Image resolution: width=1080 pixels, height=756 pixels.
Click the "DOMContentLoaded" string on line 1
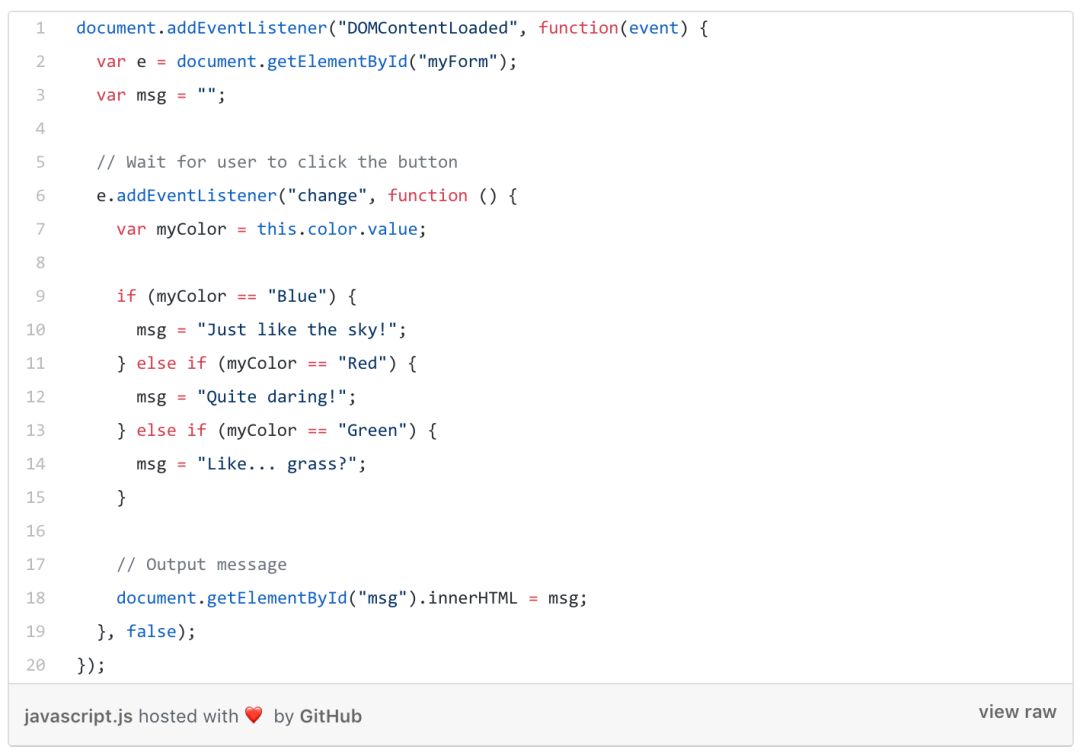click(x=428, y=28)
